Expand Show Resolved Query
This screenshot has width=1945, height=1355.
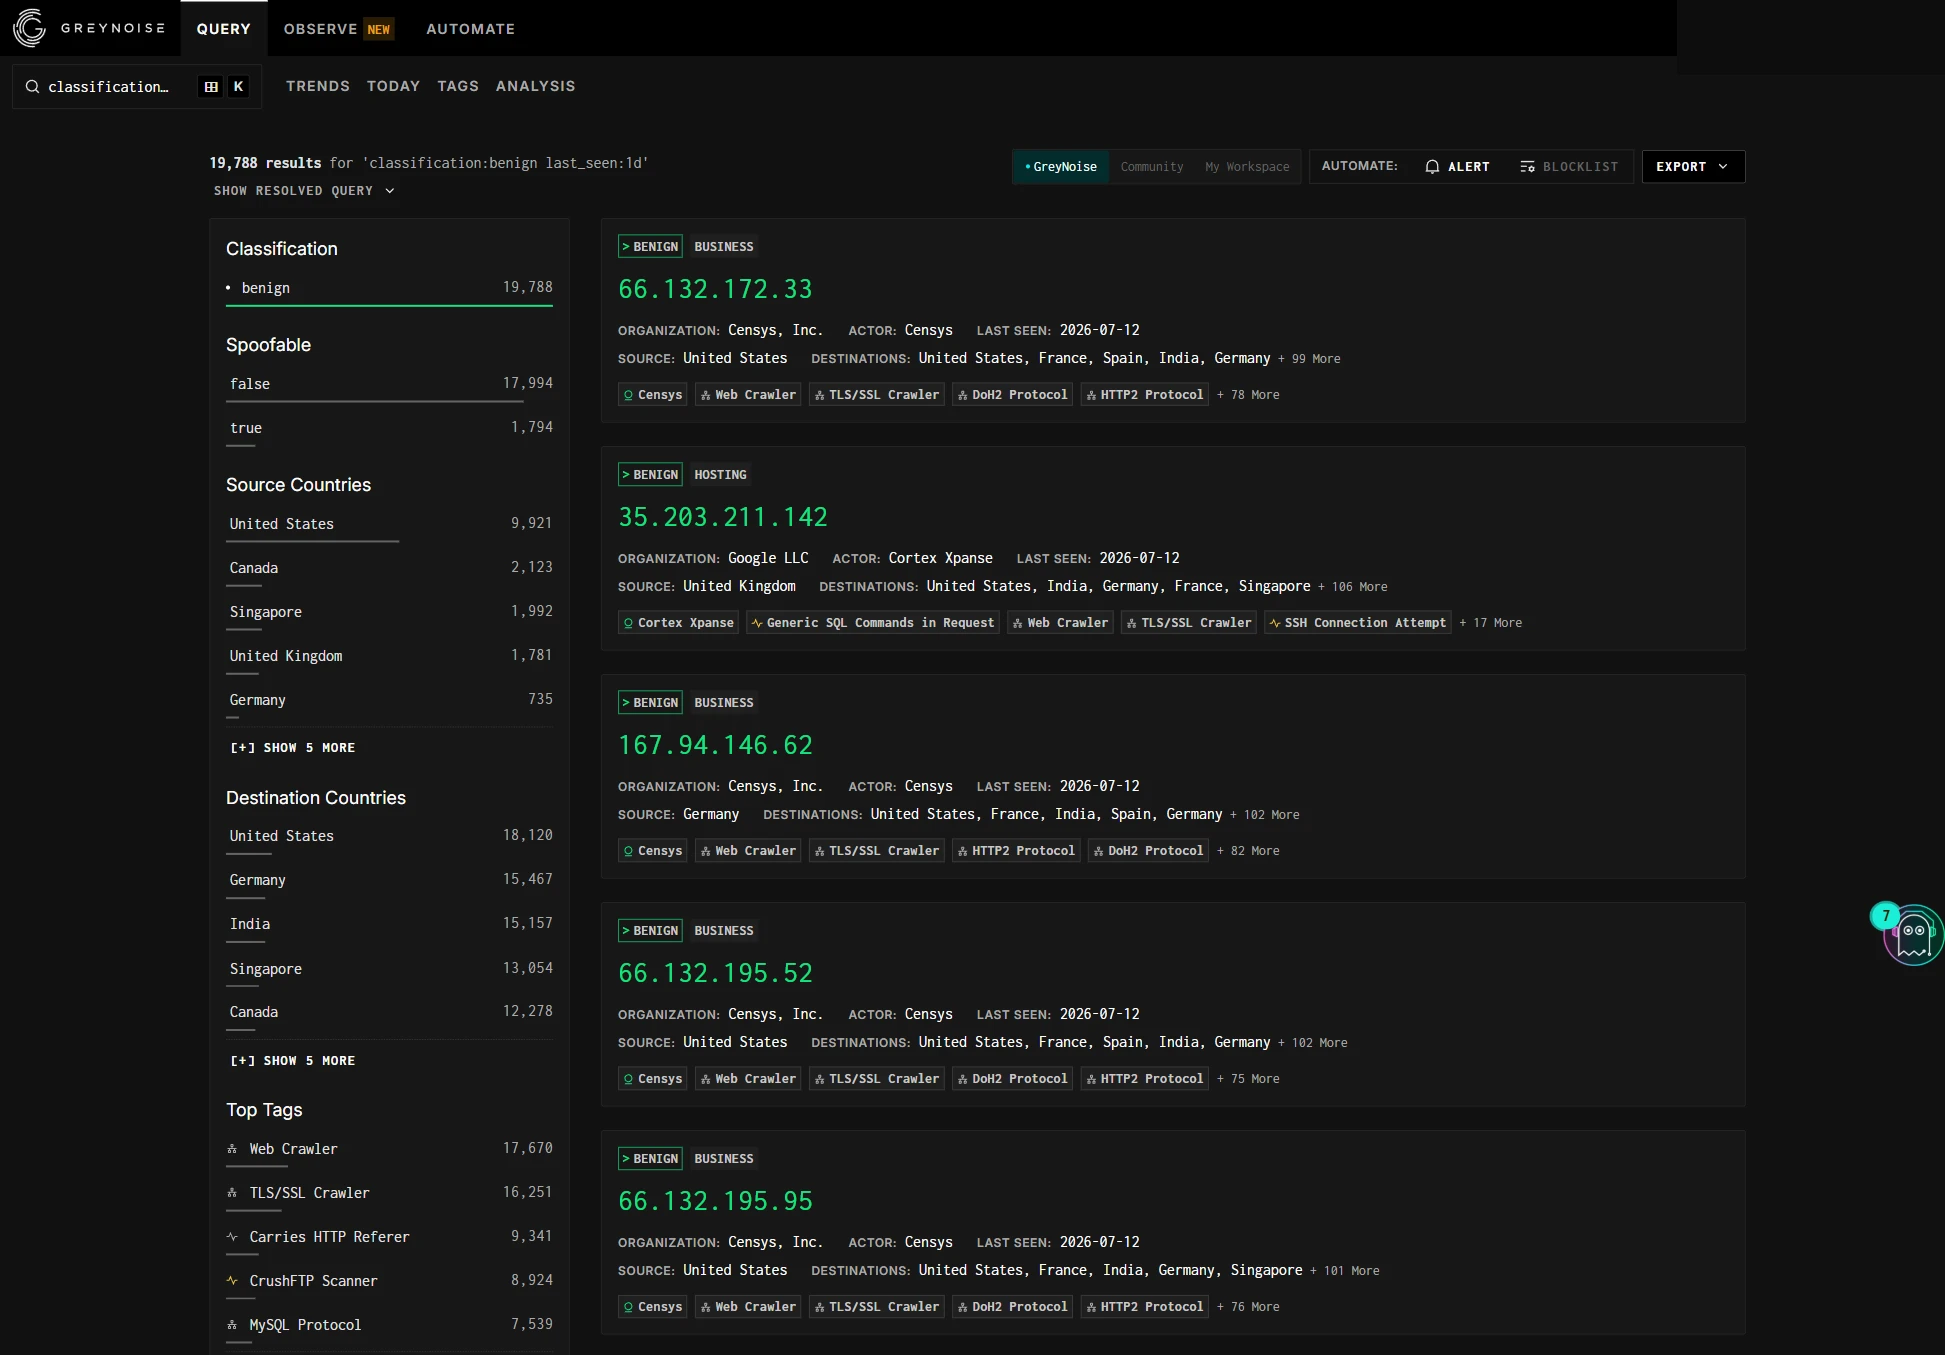tap(304, 191)
